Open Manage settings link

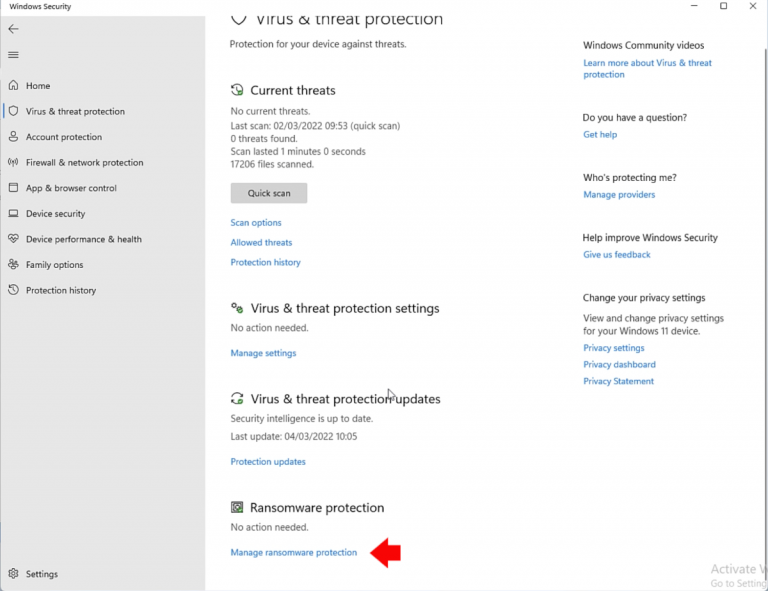(x=264, y=353)
